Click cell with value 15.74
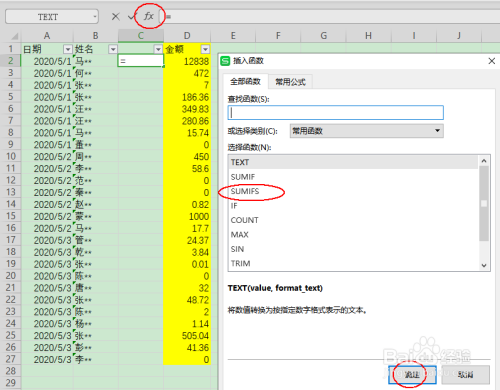Image resolution: width=500 pixels, height=390 pixels. point(187,133)
